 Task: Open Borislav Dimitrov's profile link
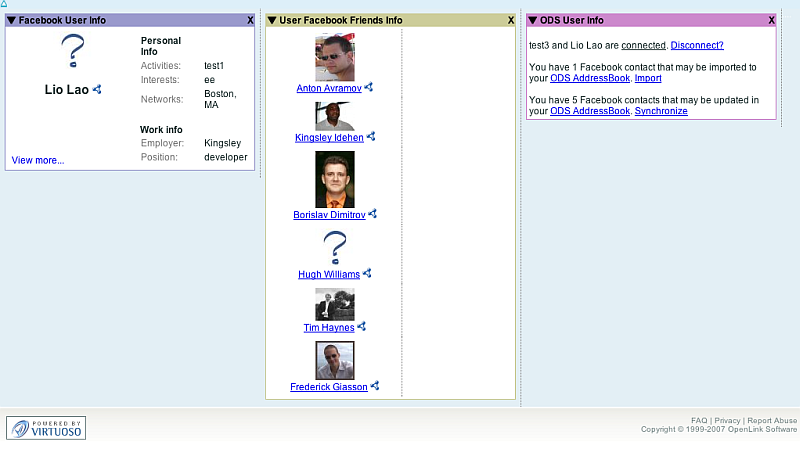[x=329, y=215]
